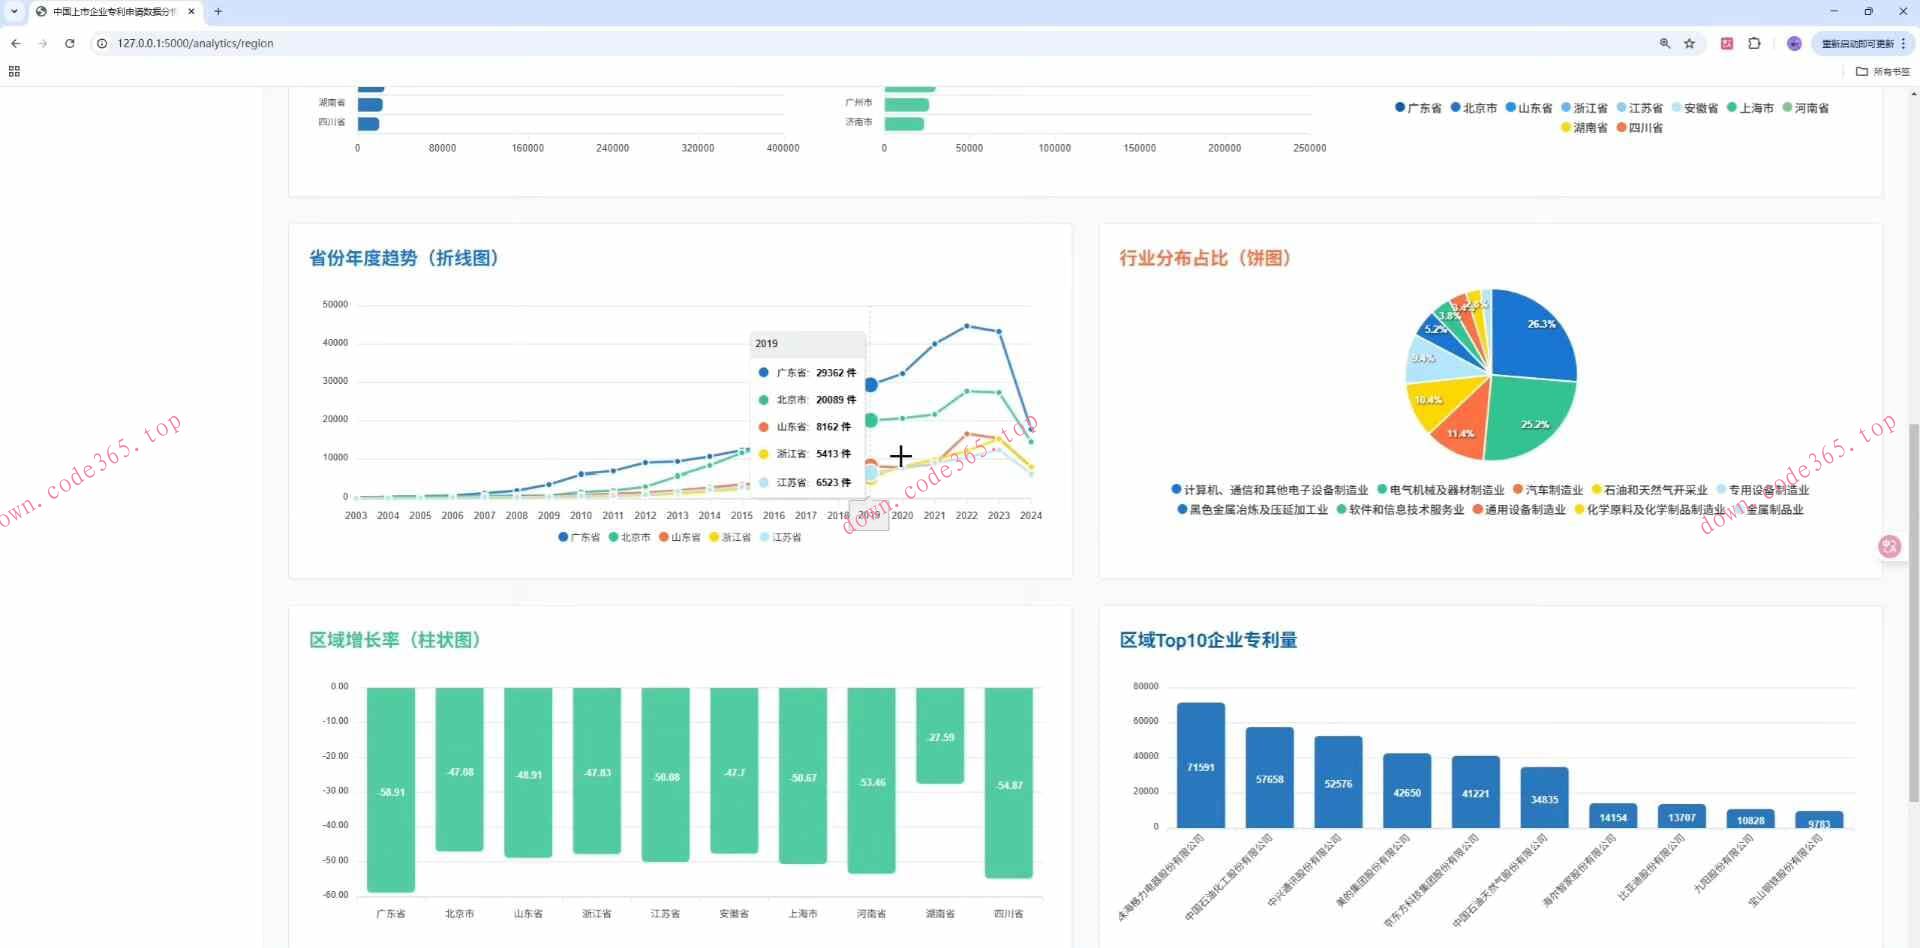Bookmark this page with the star icon
This screenshot has width=1920, height=948.
pyautogui.click(x=1690, y=43)
